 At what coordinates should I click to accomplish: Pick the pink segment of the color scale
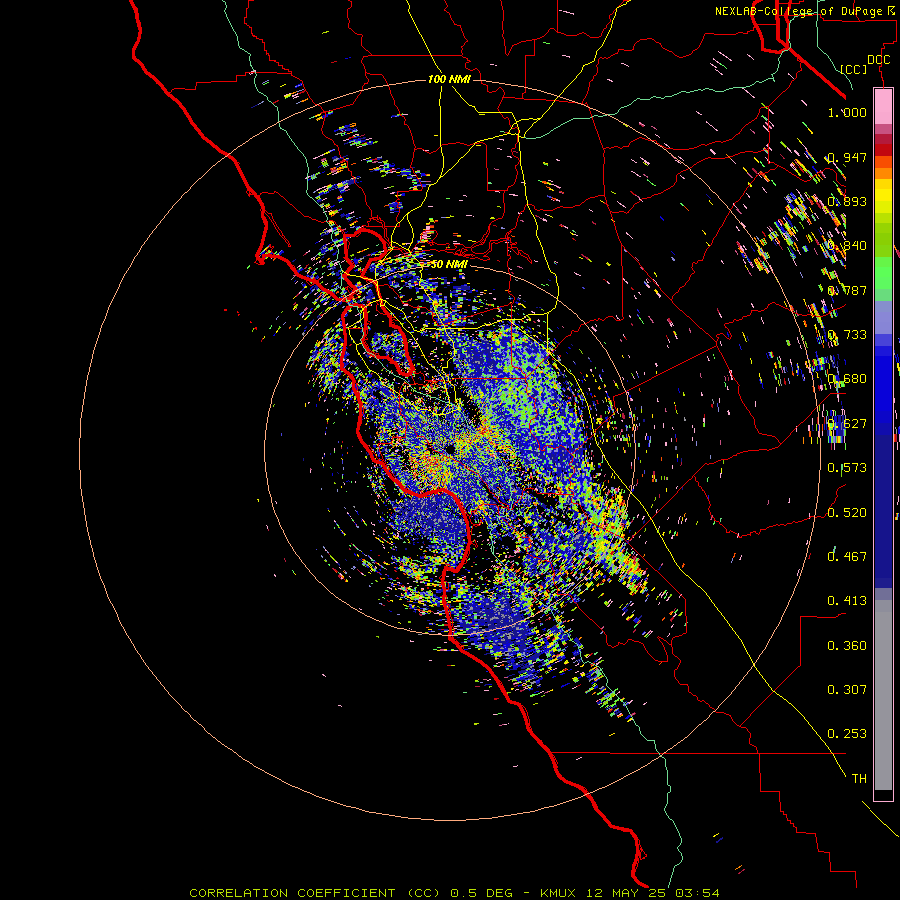click(x=883, y=106)
